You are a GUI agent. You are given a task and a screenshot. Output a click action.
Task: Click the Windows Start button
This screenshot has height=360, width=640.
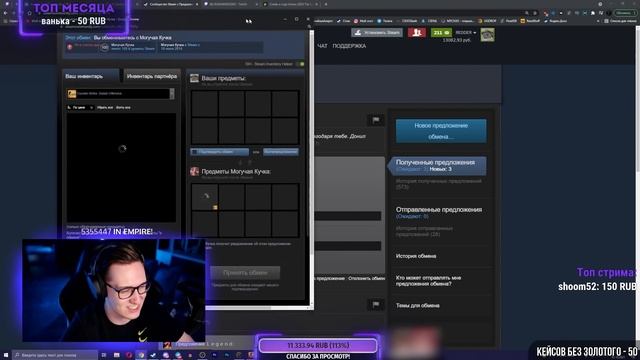pos(6,355)
